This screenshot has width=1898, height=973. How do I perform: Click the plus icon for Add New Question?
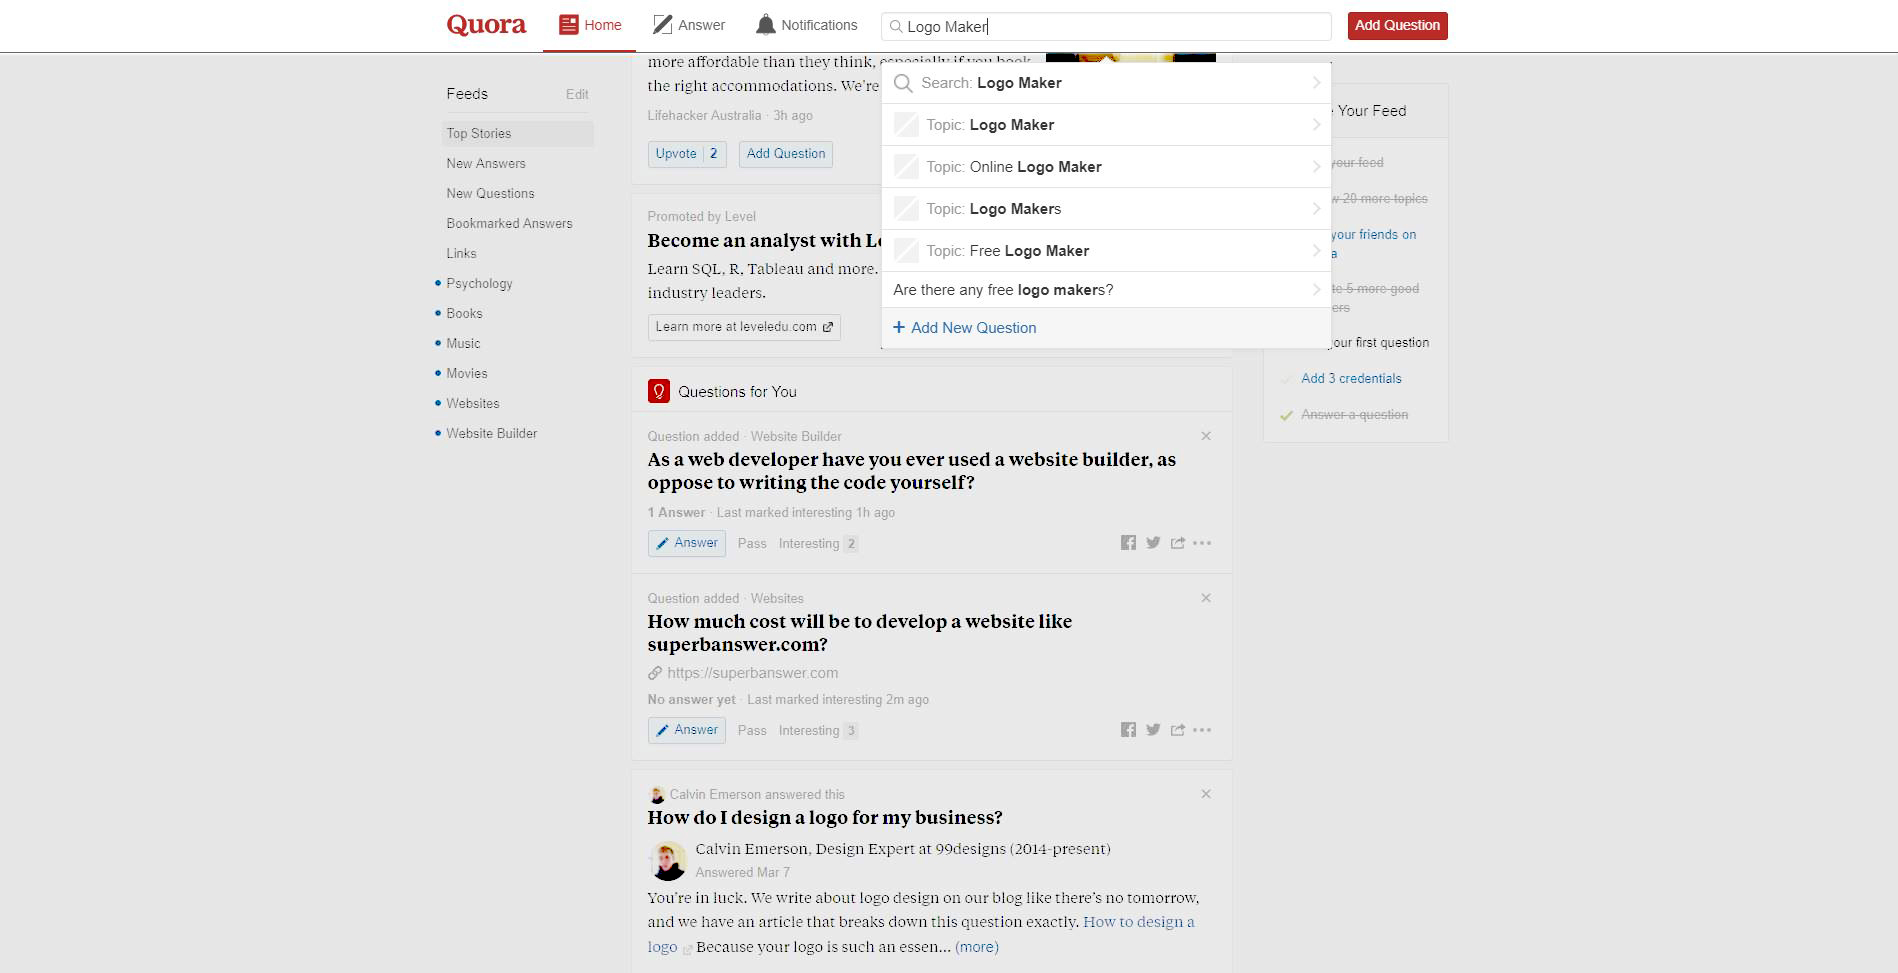(899, 328)
